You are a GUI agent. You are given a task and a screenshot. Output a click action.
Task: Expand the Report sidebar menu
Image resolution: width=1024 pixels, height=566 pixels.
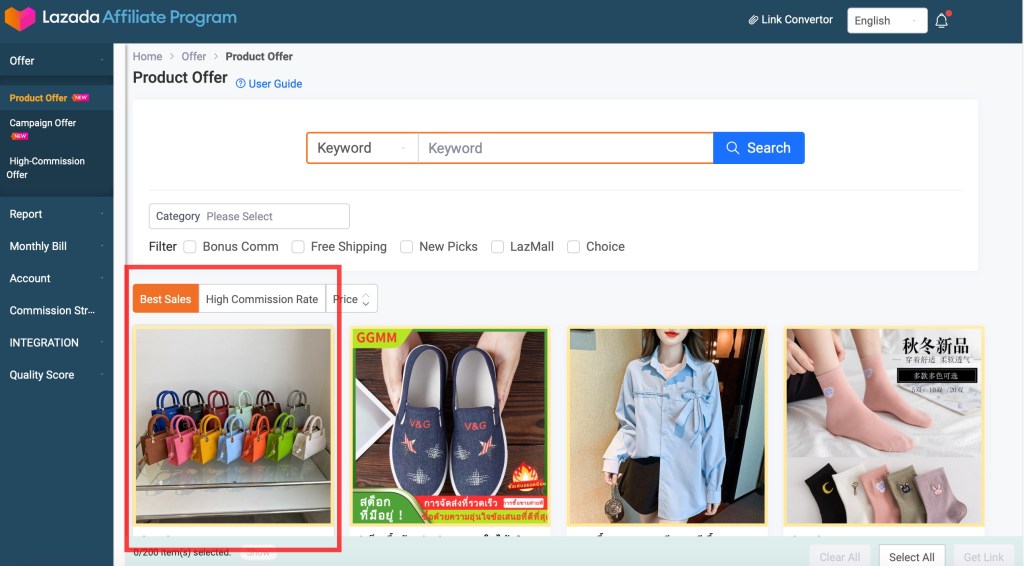tap(56, 214)
